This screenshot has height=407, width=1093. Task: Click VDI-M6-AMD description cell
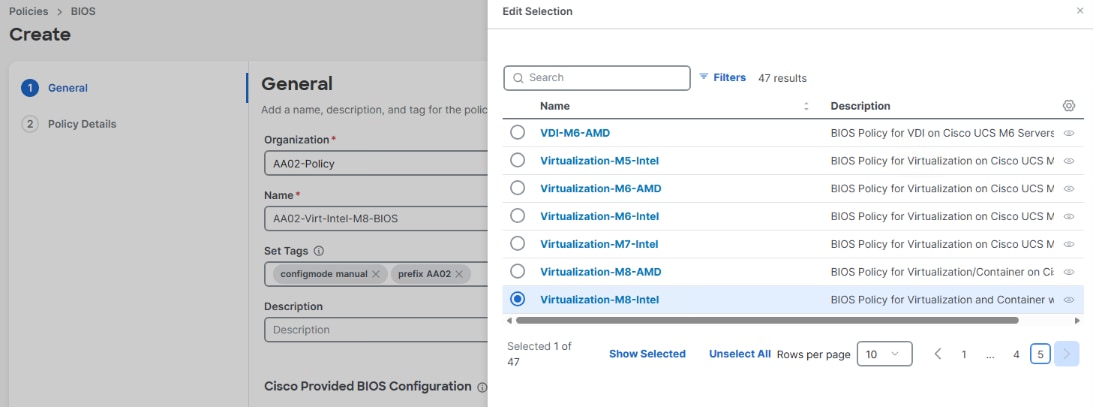[x=942, y=133]
